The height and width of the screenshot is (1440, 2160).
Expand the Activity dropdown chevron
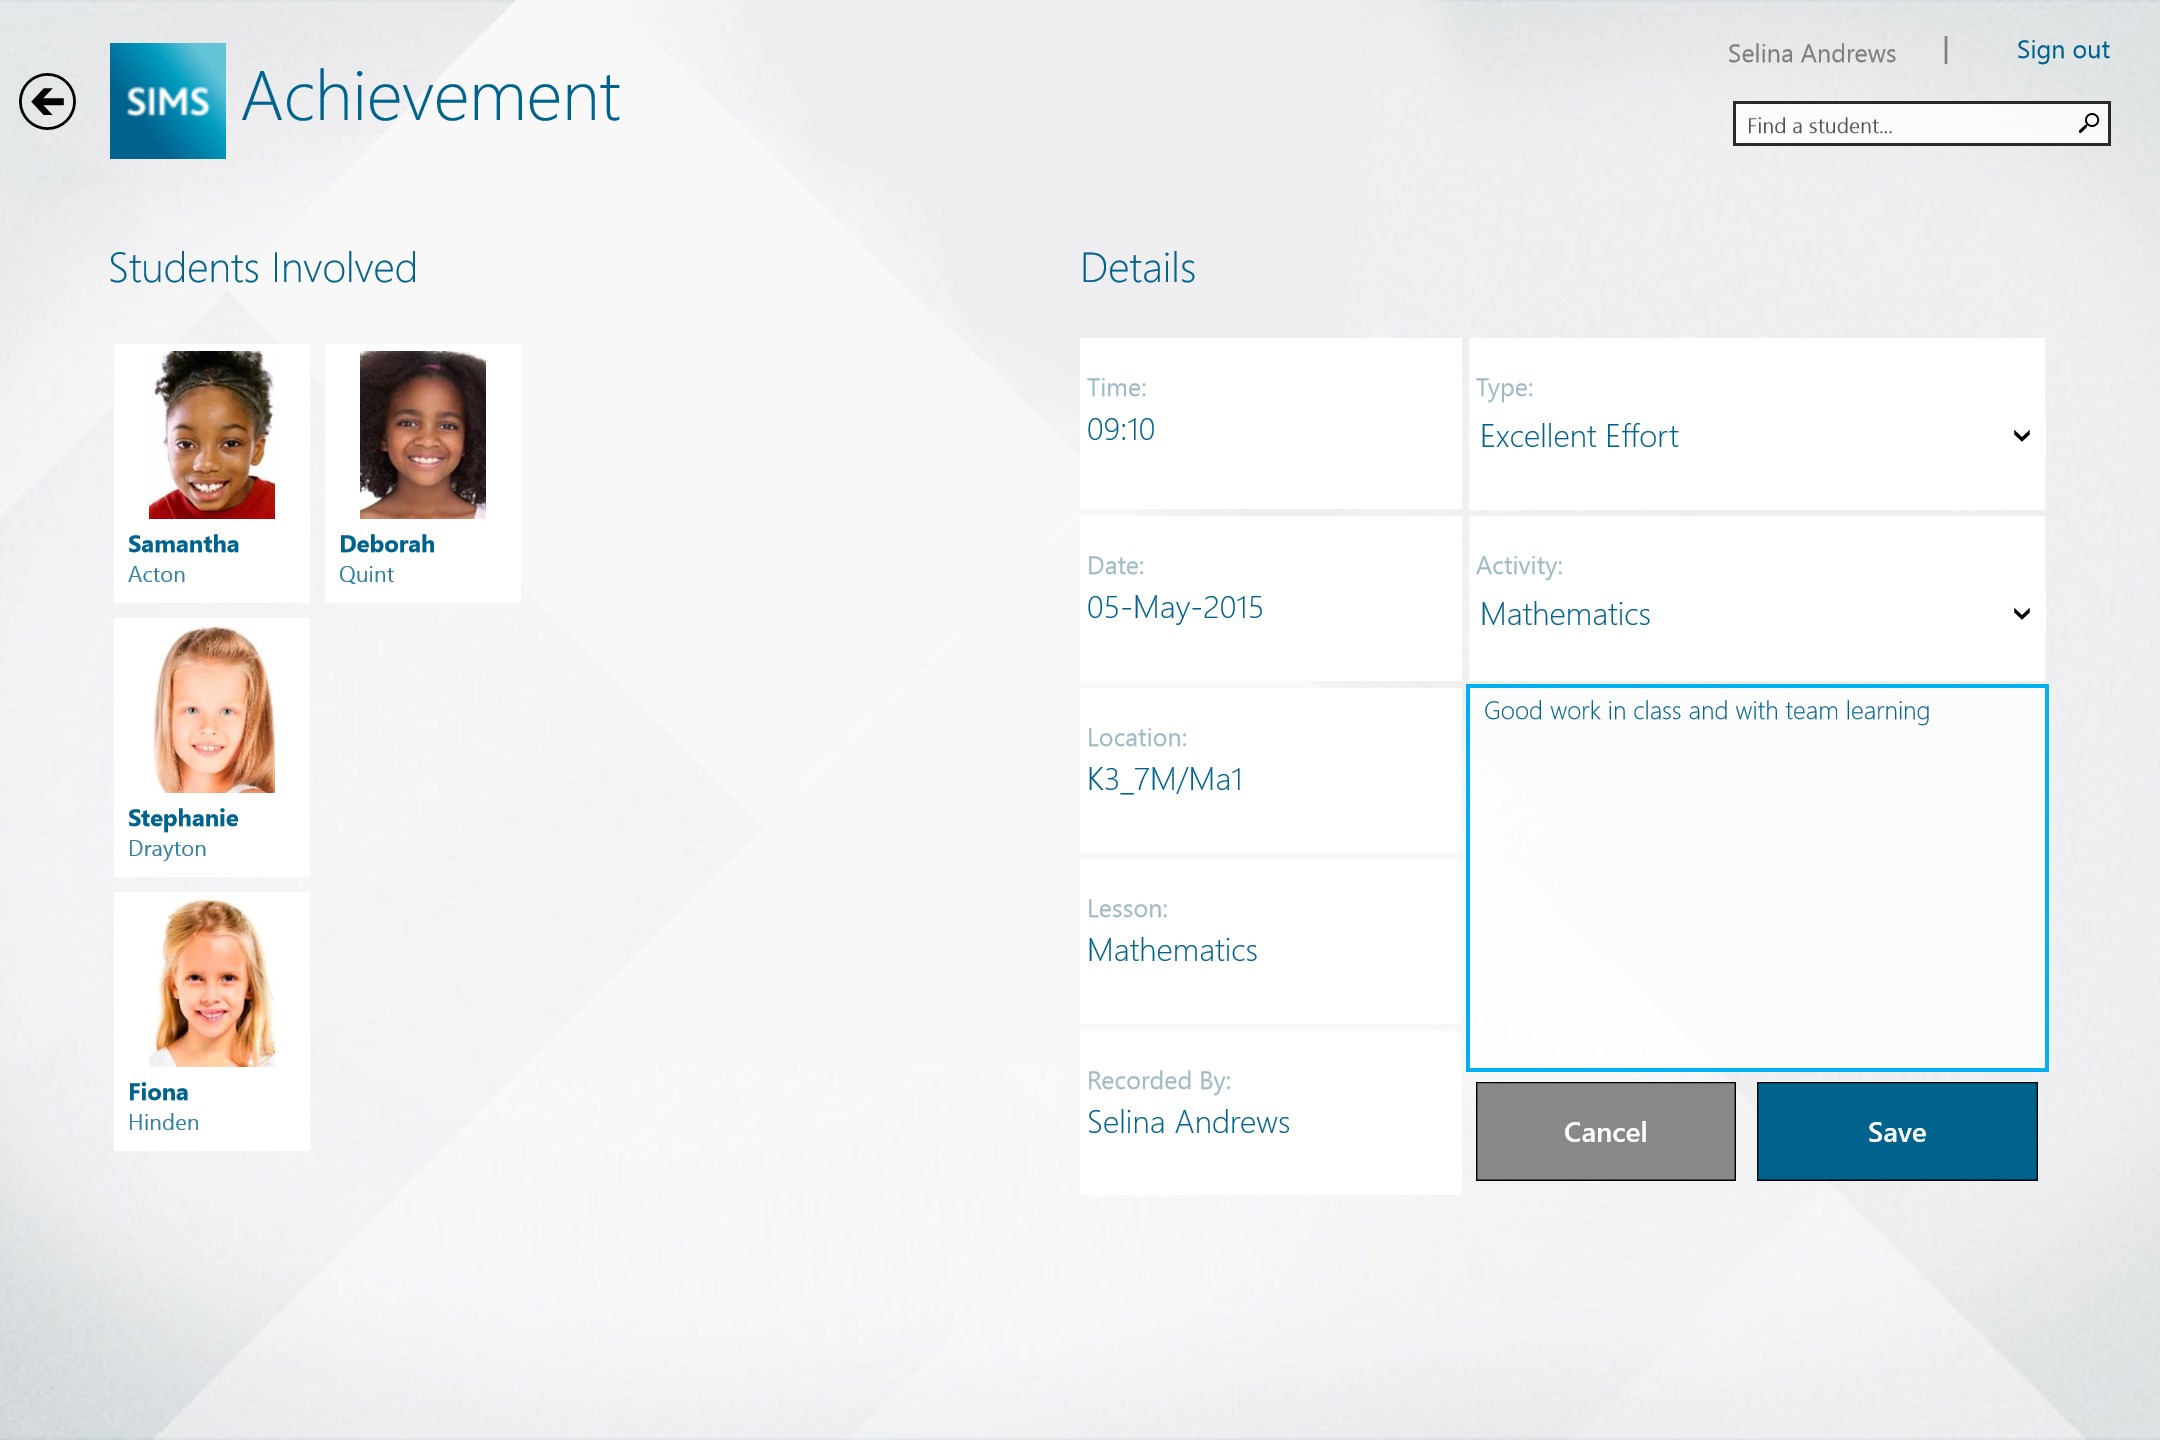point(2021,614)
